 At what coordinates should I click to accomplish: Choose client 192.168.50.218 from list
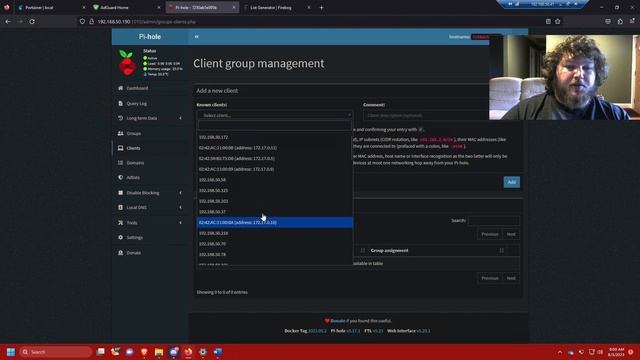click(x=275, y=233)
